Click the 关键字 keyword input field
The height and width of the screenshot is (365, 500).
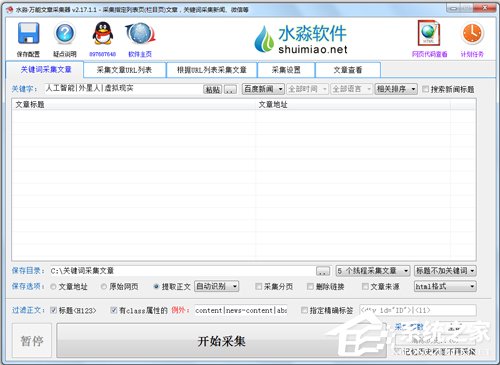(x=123, y=89)
